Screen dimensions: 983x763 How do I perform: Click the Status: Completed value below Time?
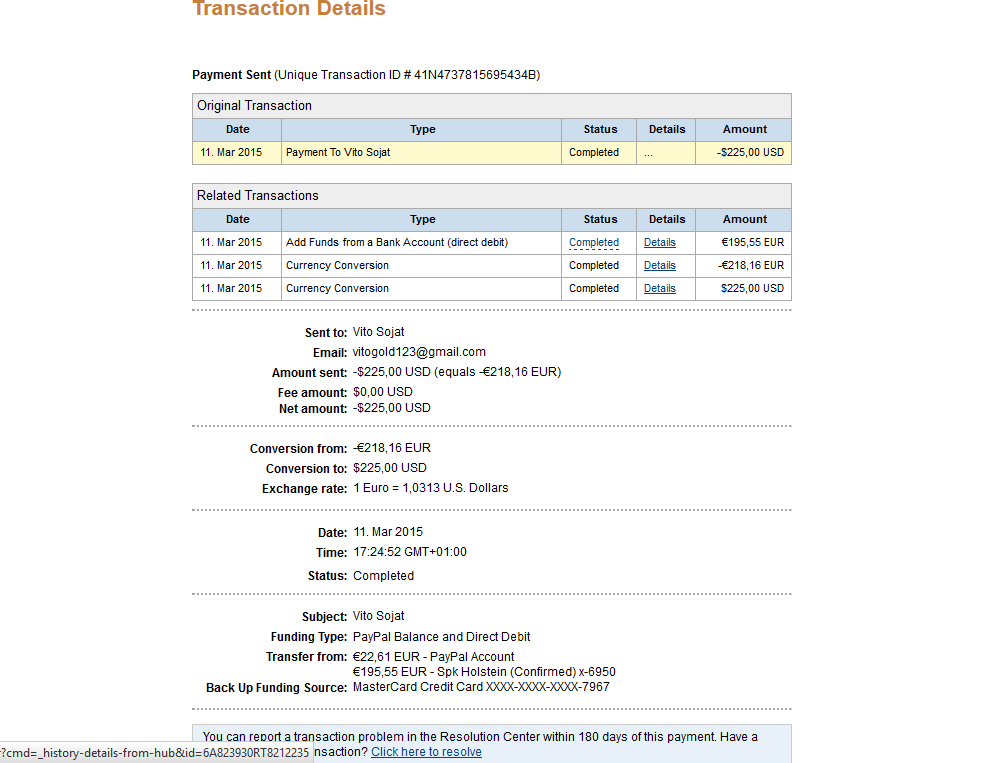click(x=384, y=576)
